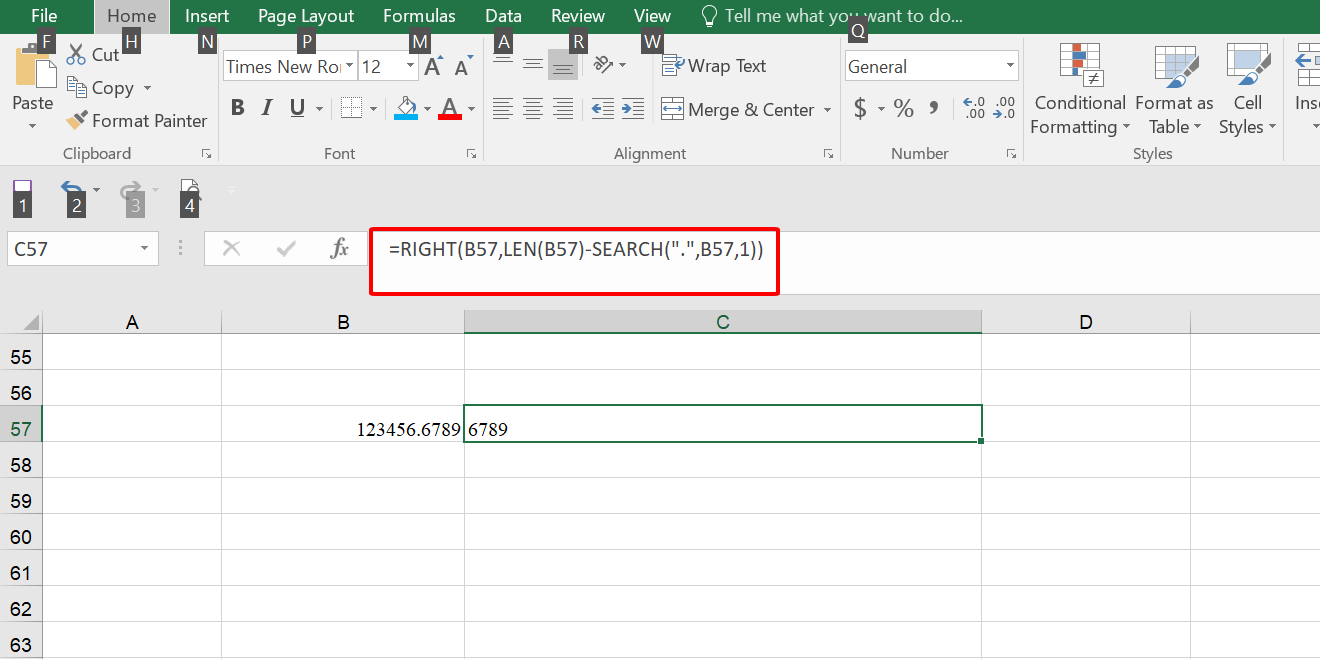The image size is (1320, 659).
Task: Click the Decrease Indent icon
Action: point(602,109)
